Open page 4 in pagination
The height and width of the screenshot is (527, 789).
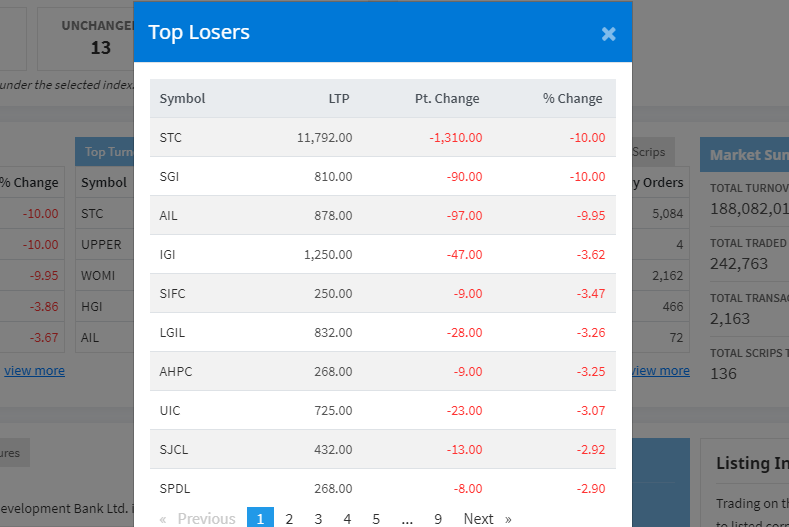tap(347, 518)
